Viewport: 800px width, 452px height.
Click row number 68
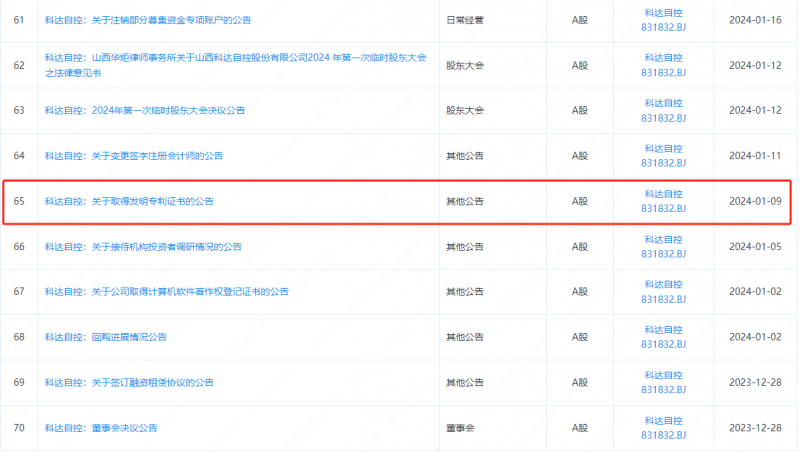click(19, 337)
